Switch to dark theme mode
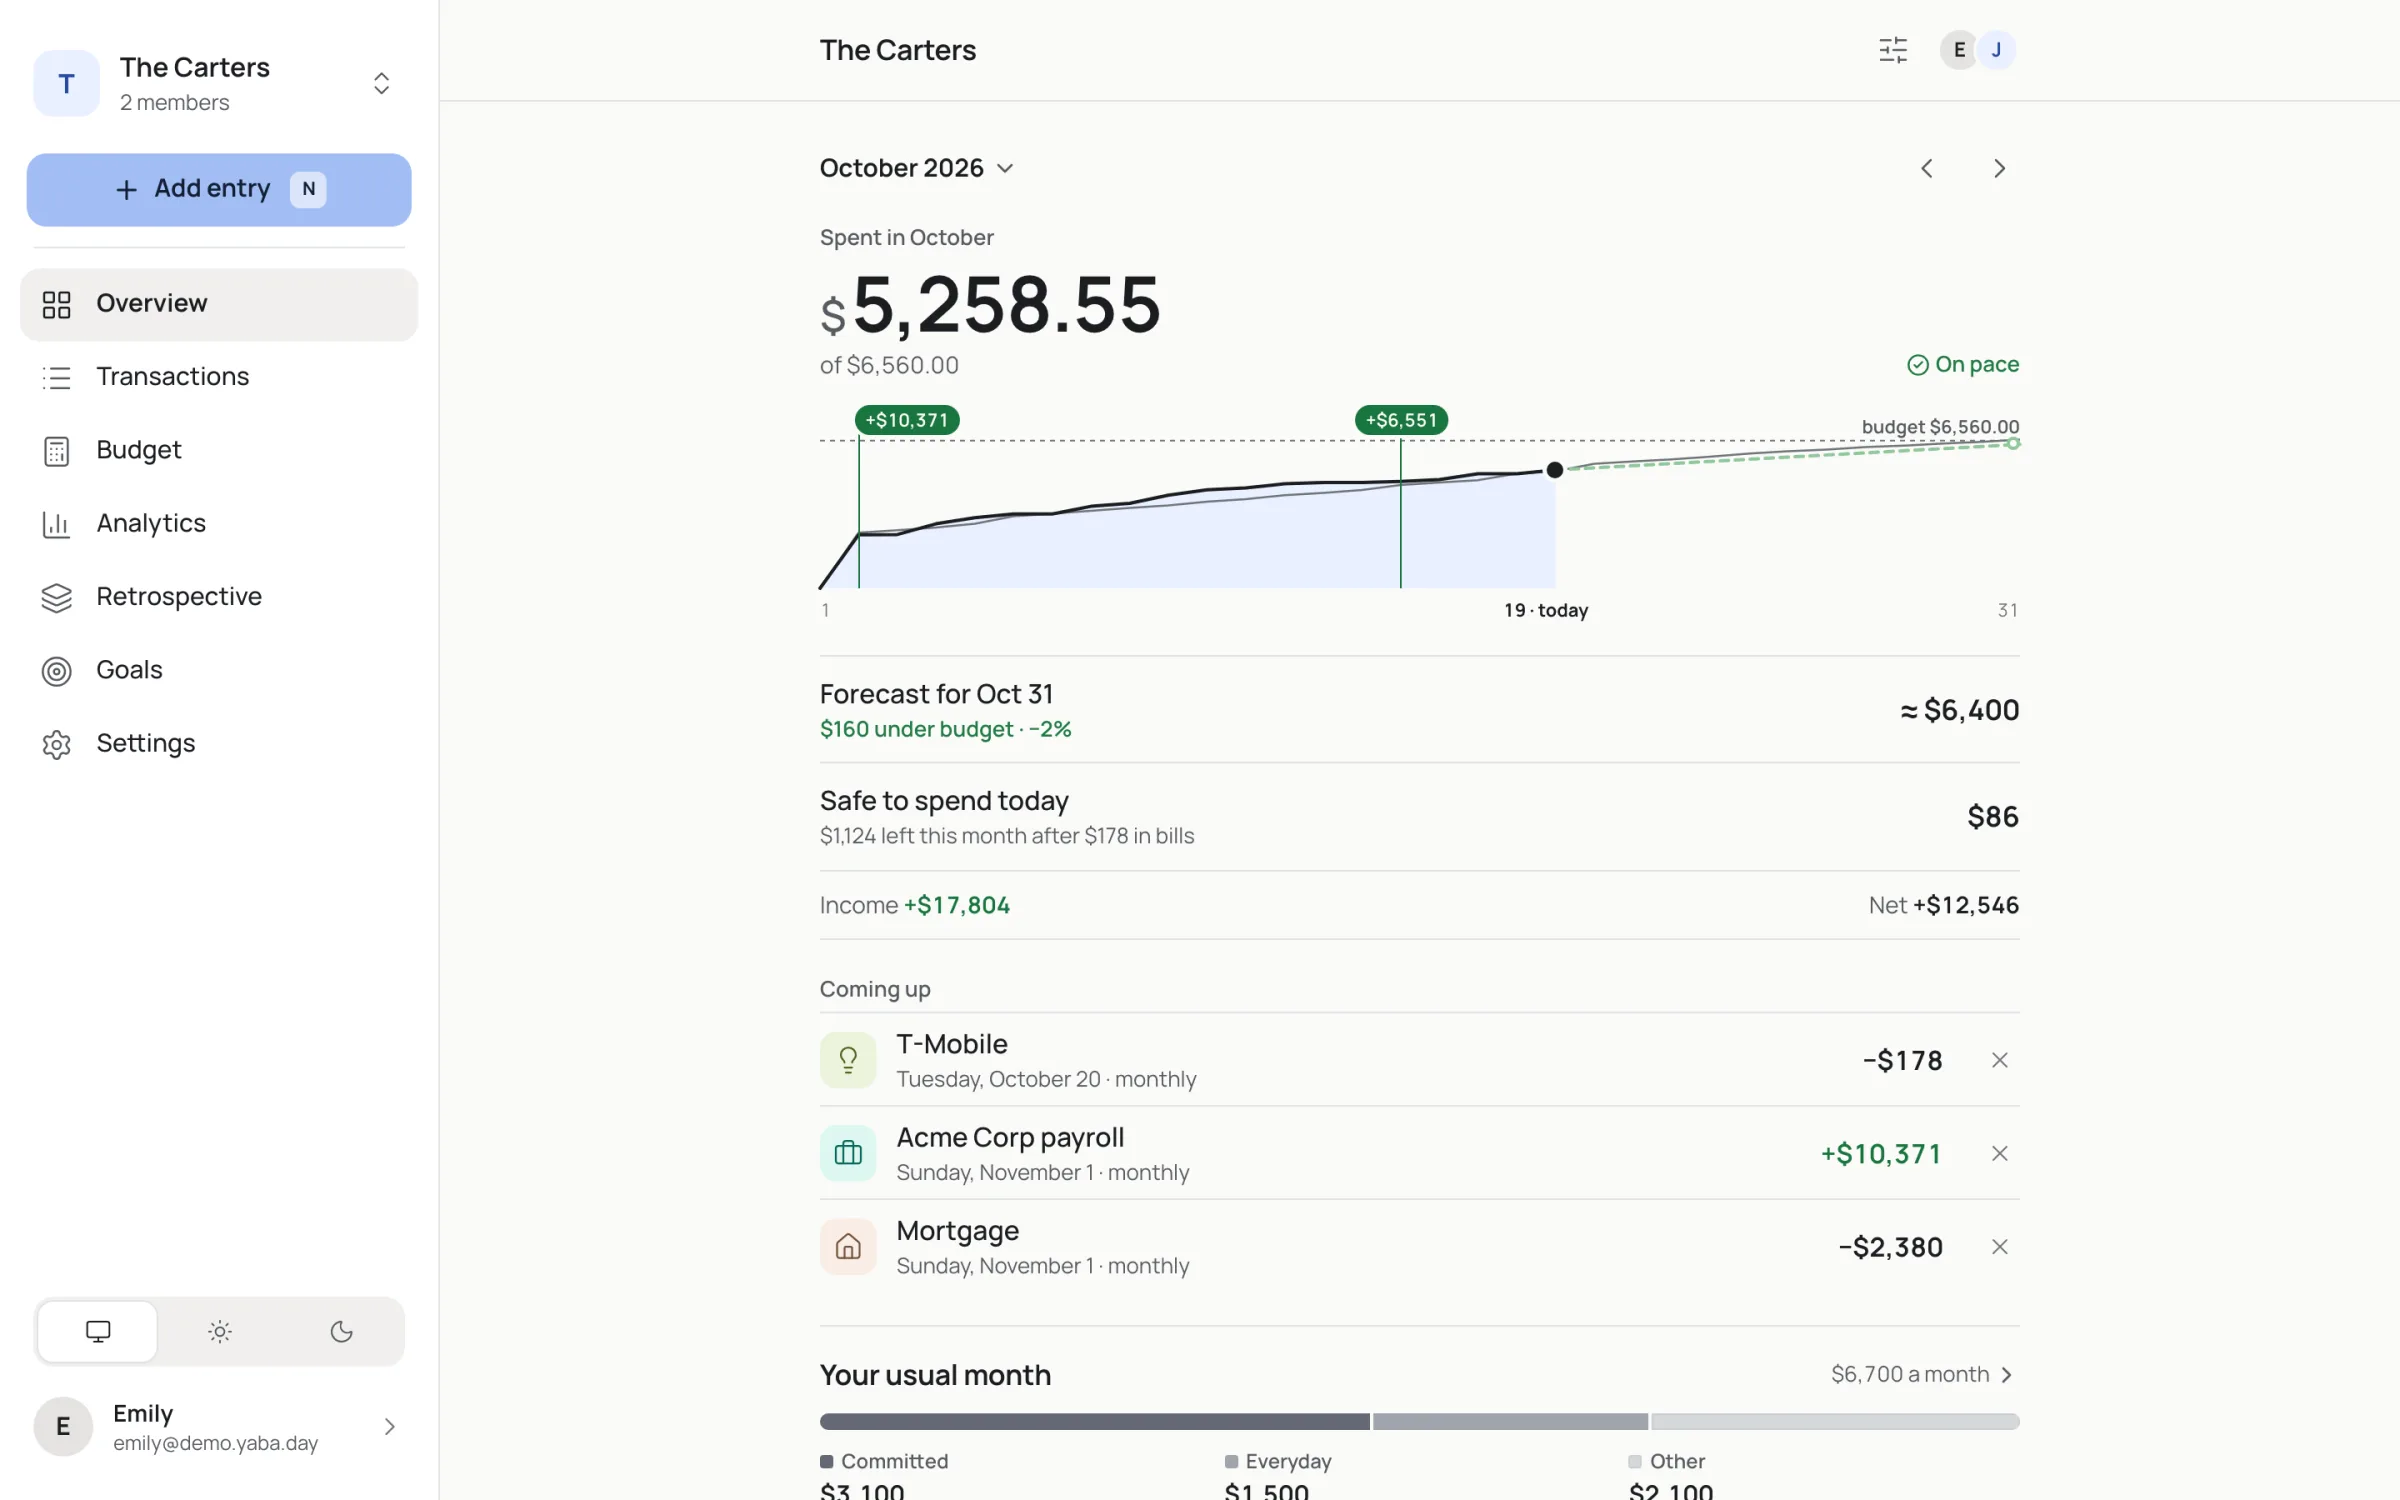Image resolution: width=2400 pixels, height=1500 pixels. pos(341,1331)
